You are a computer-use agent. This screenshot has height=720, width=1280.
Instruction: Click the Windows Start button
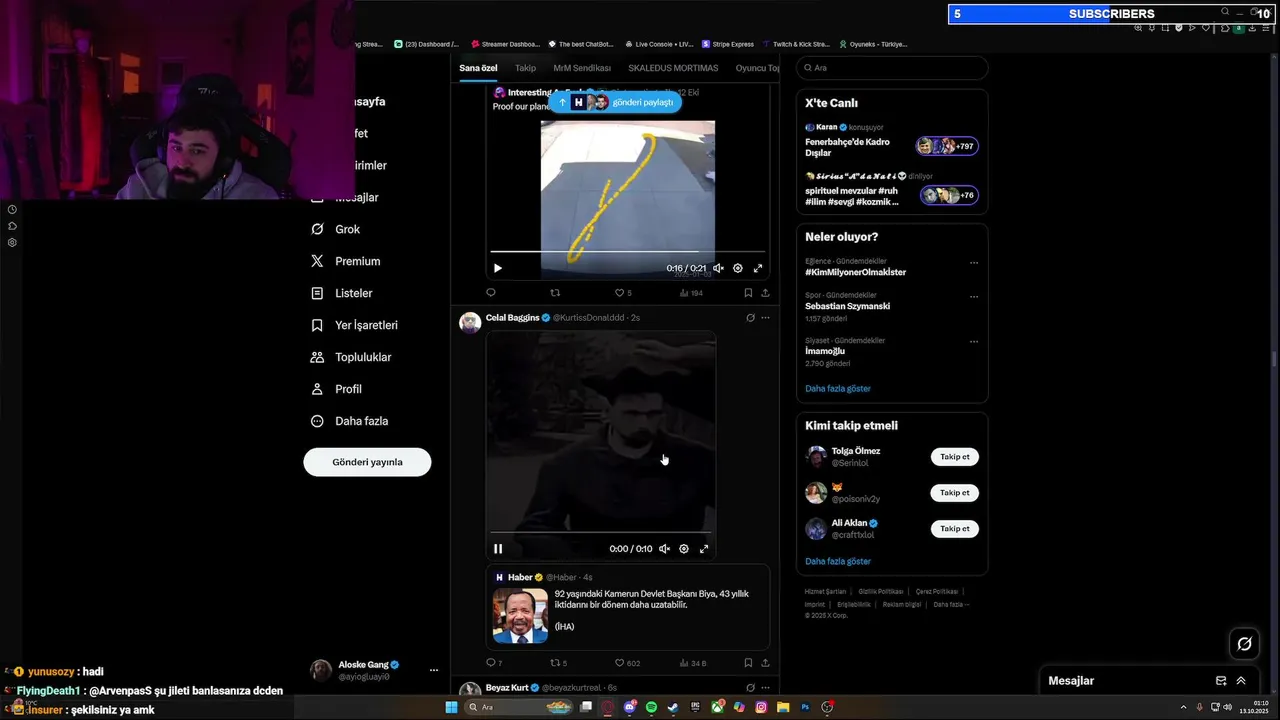[x=451, y=707]
